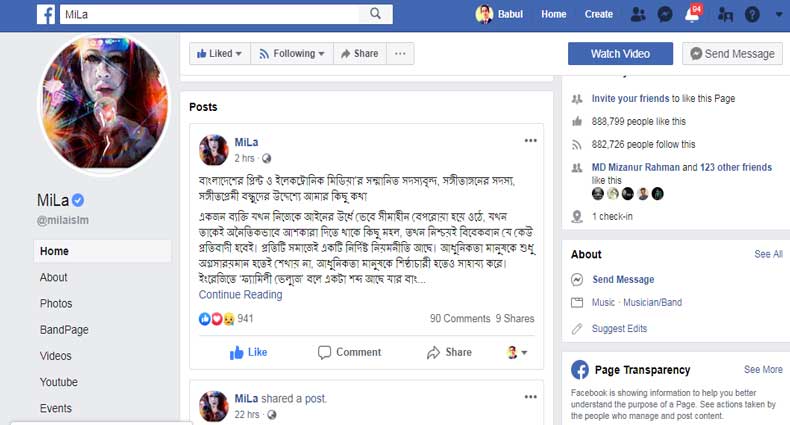Expand the account menu arrow in top bar
The image size is (790, 425).
pyautogui.click(x=777, y=14)
